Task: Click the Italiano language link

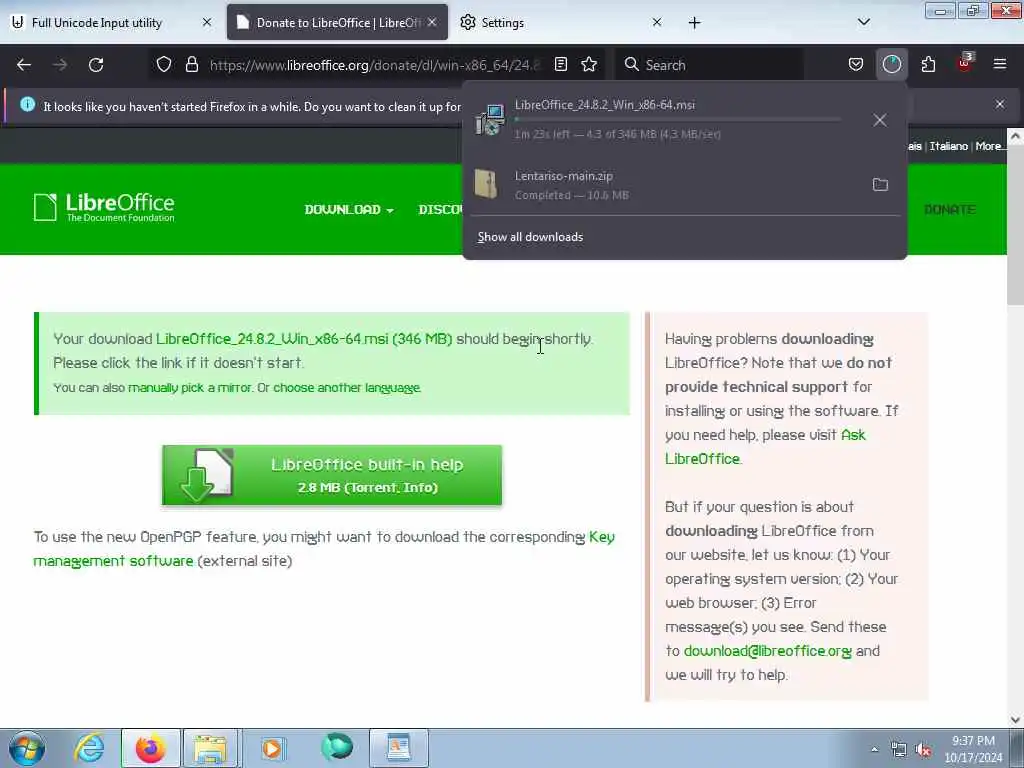Action: click(948, 146)
